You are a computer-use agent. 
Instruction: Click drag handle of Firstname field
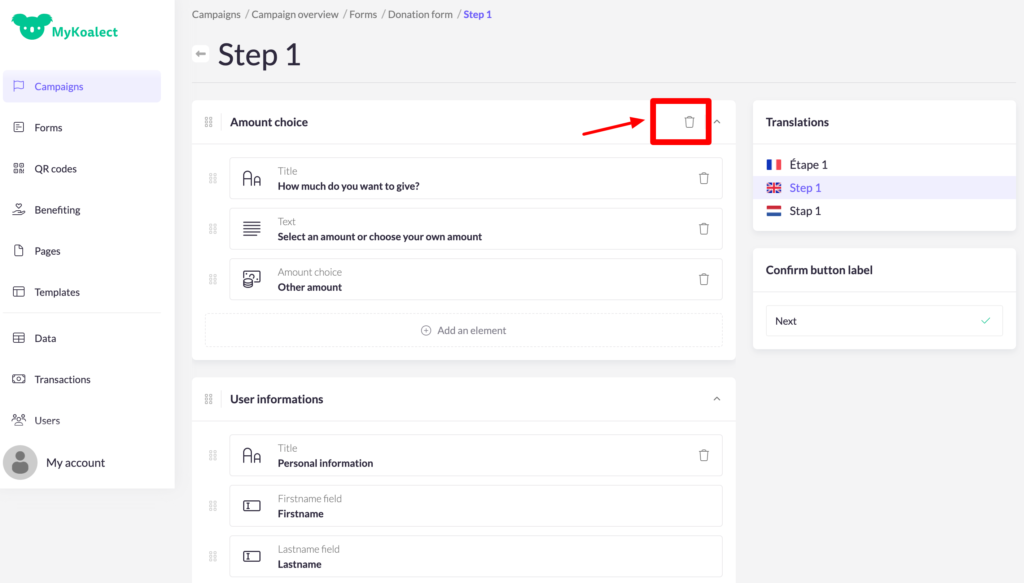[x=213, y=506]
